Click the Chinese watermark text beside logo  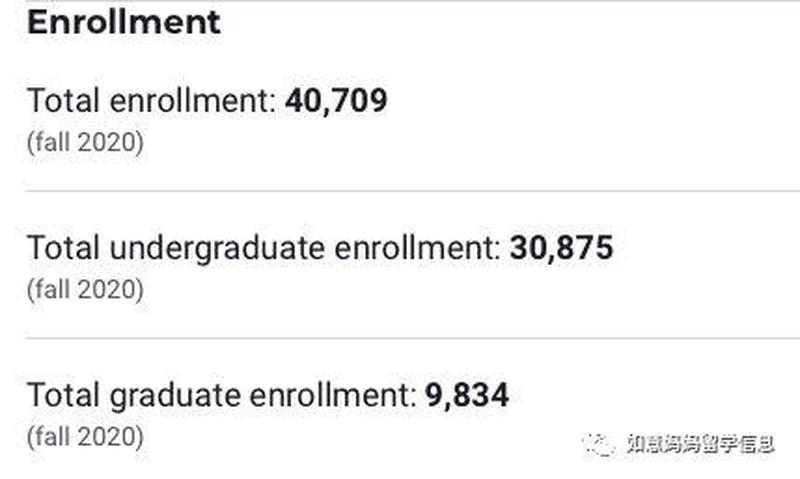[x=701, y=444]
